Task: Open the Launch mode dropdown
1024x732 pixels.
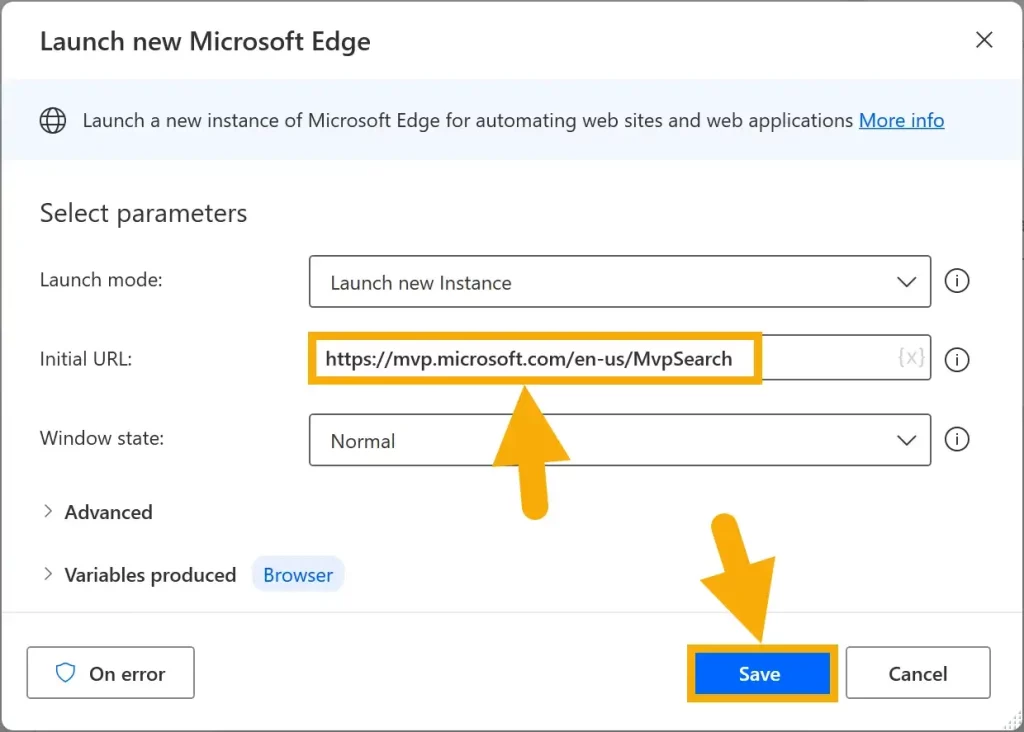Action: click(619, 282)
